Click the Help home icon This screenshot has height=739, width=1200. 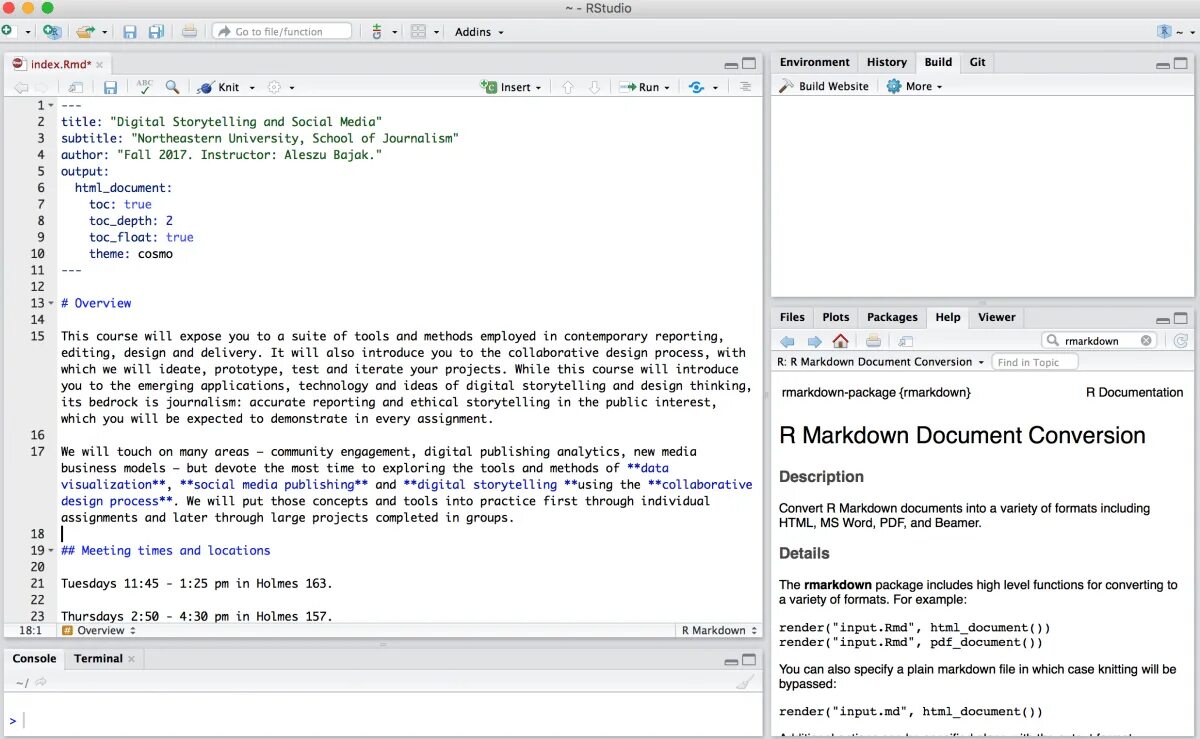coord(840,341)
